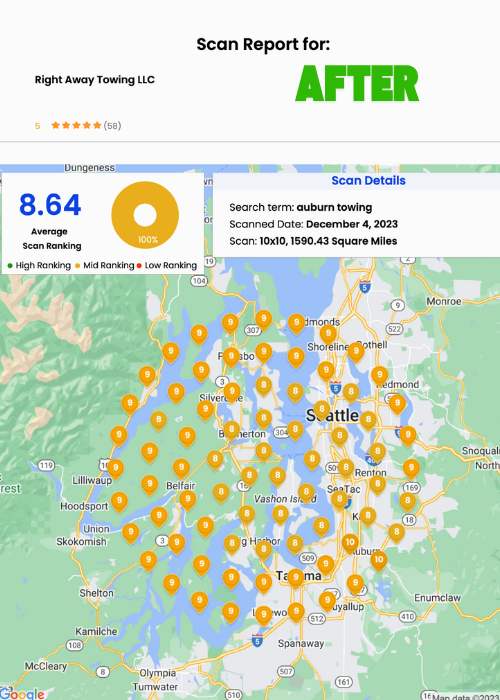Click the five-star rating icons

click(x=76, y=125)
